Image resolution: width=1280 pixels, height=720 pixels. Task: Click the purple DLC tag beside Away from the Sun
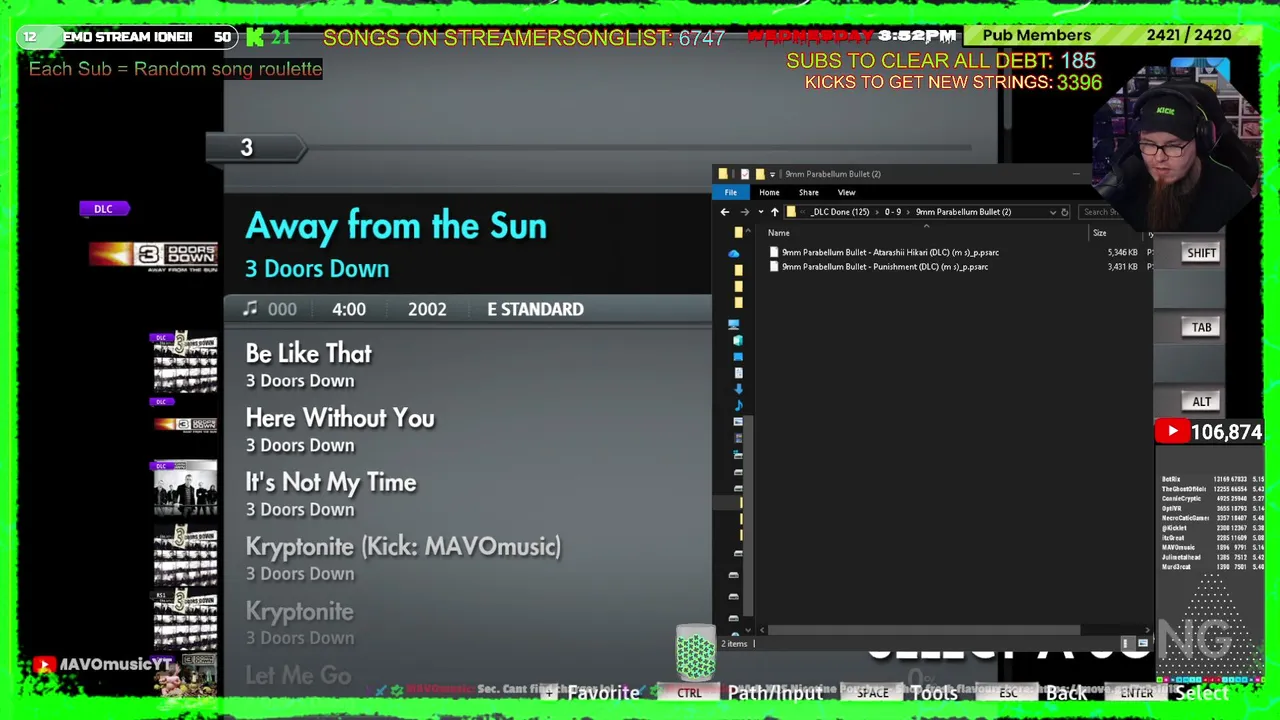104,209
